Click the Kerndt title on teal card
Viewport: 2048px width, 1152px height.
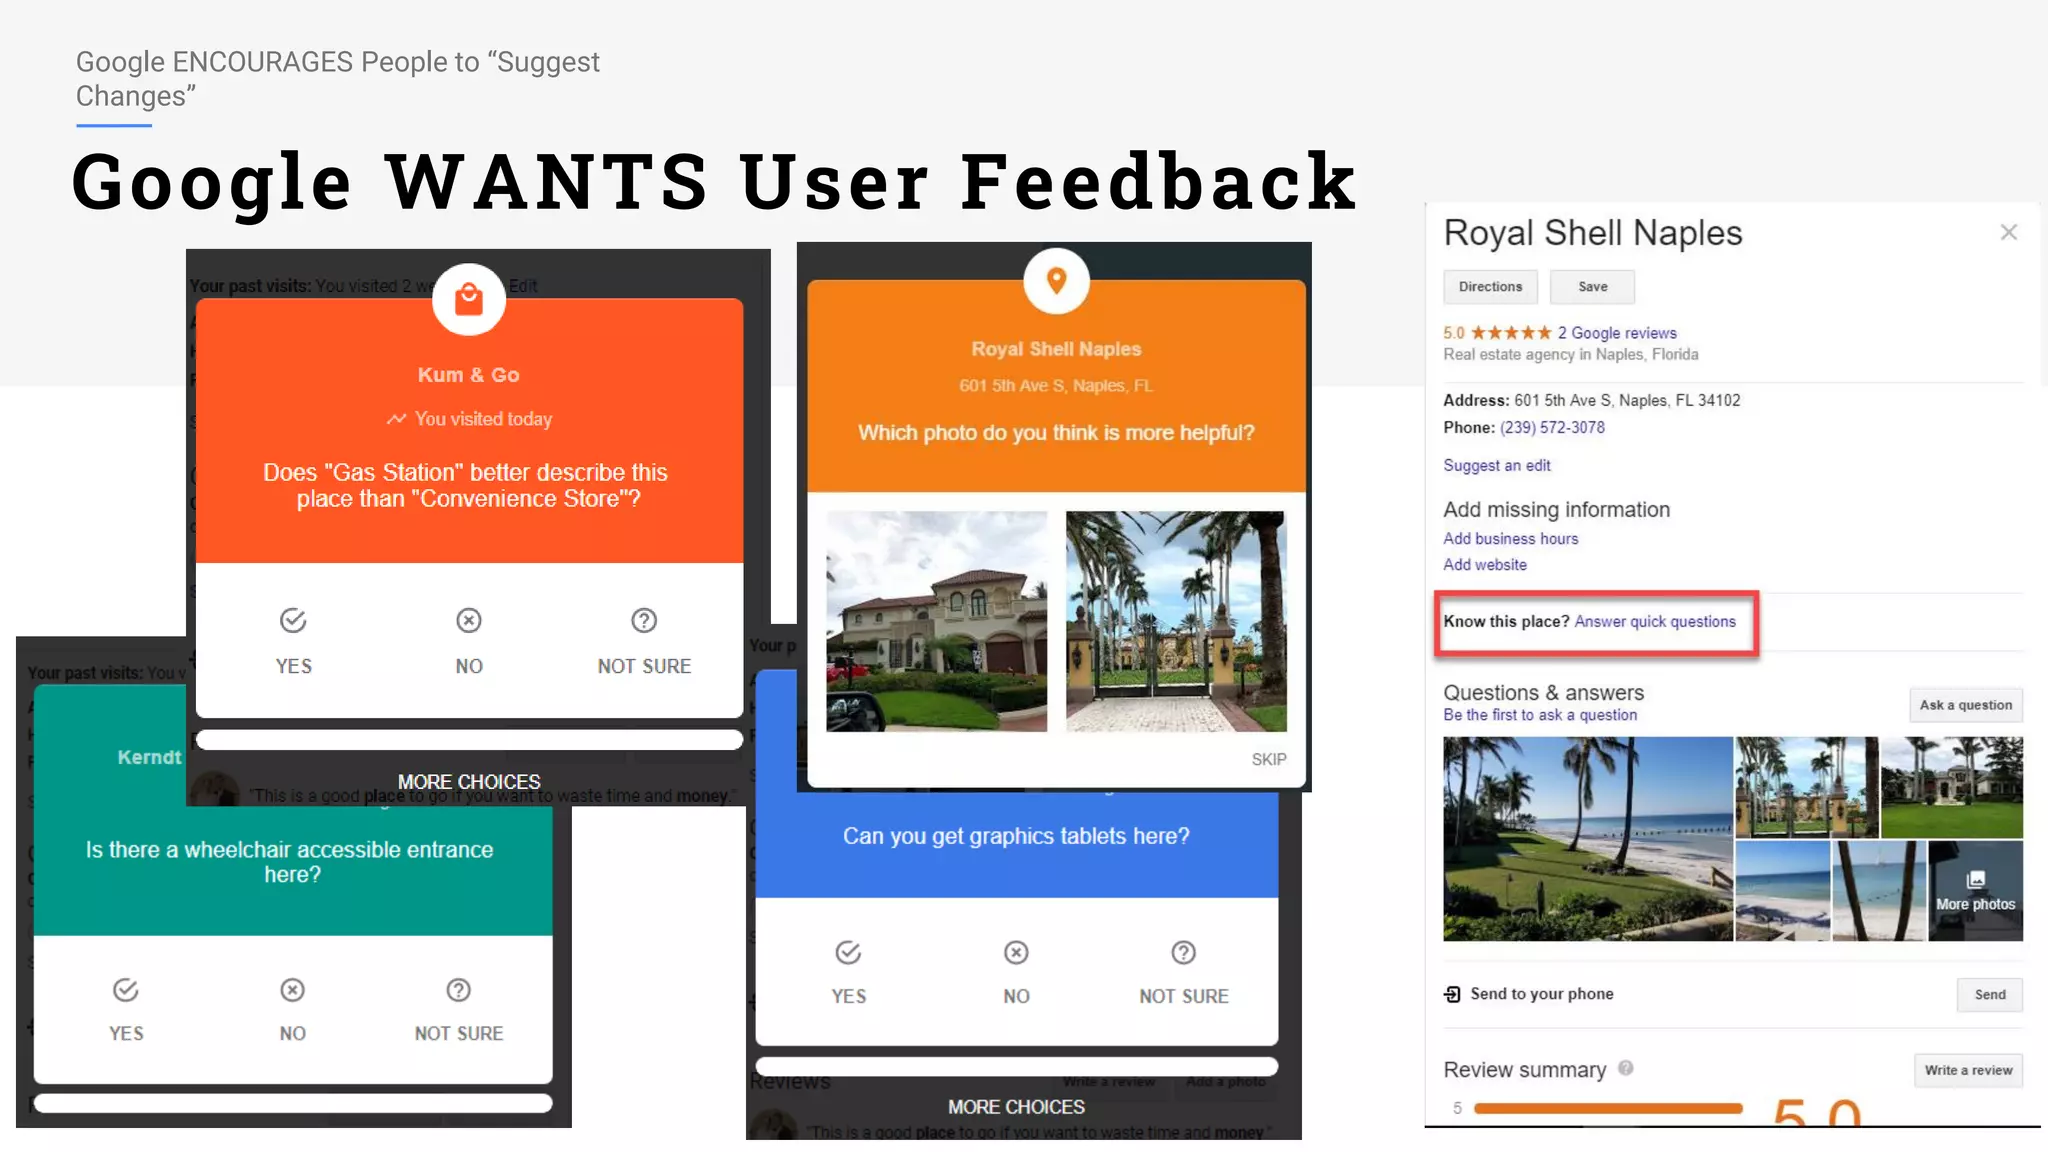point(150,757)
